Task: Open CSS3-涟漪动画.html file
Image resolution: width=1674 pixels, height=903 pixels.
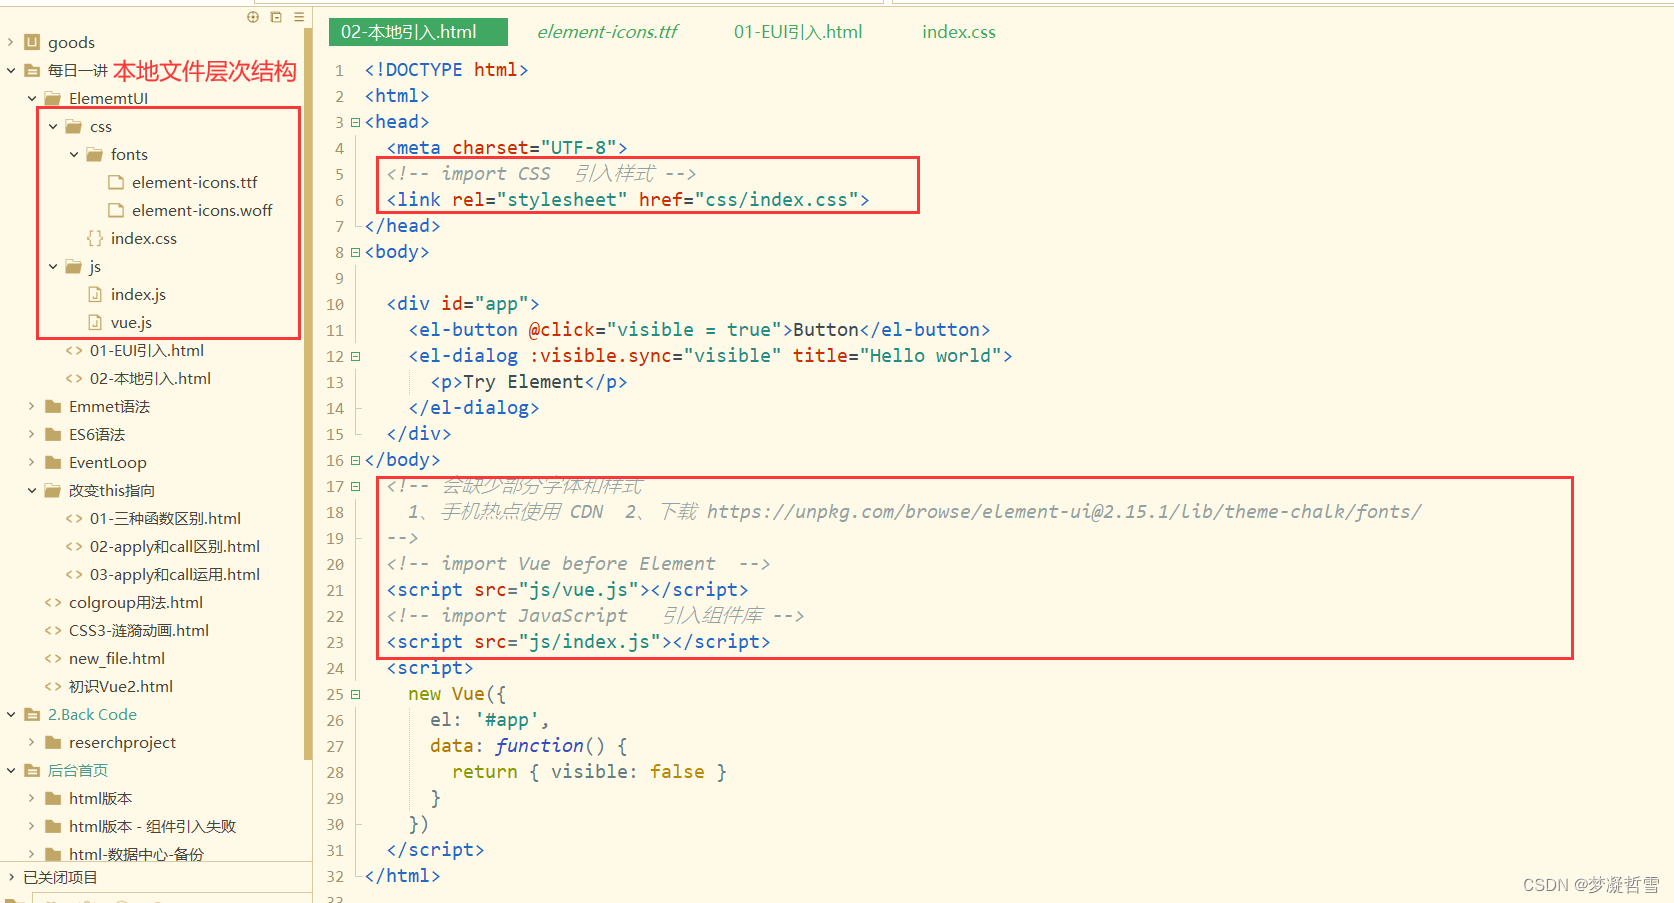Action: coord(139,630)
